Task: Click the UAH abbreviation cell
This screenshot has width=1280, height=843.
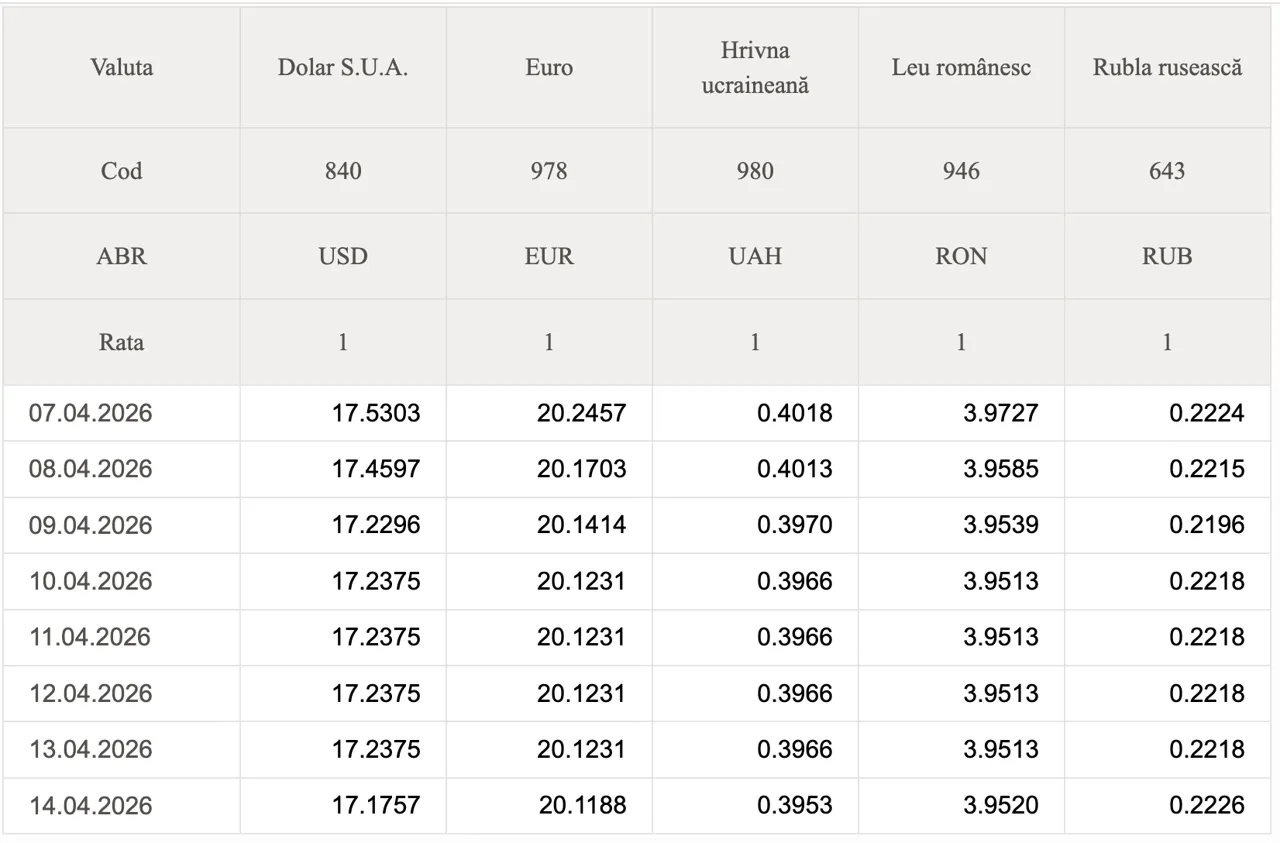Action: tap(755, 256)
